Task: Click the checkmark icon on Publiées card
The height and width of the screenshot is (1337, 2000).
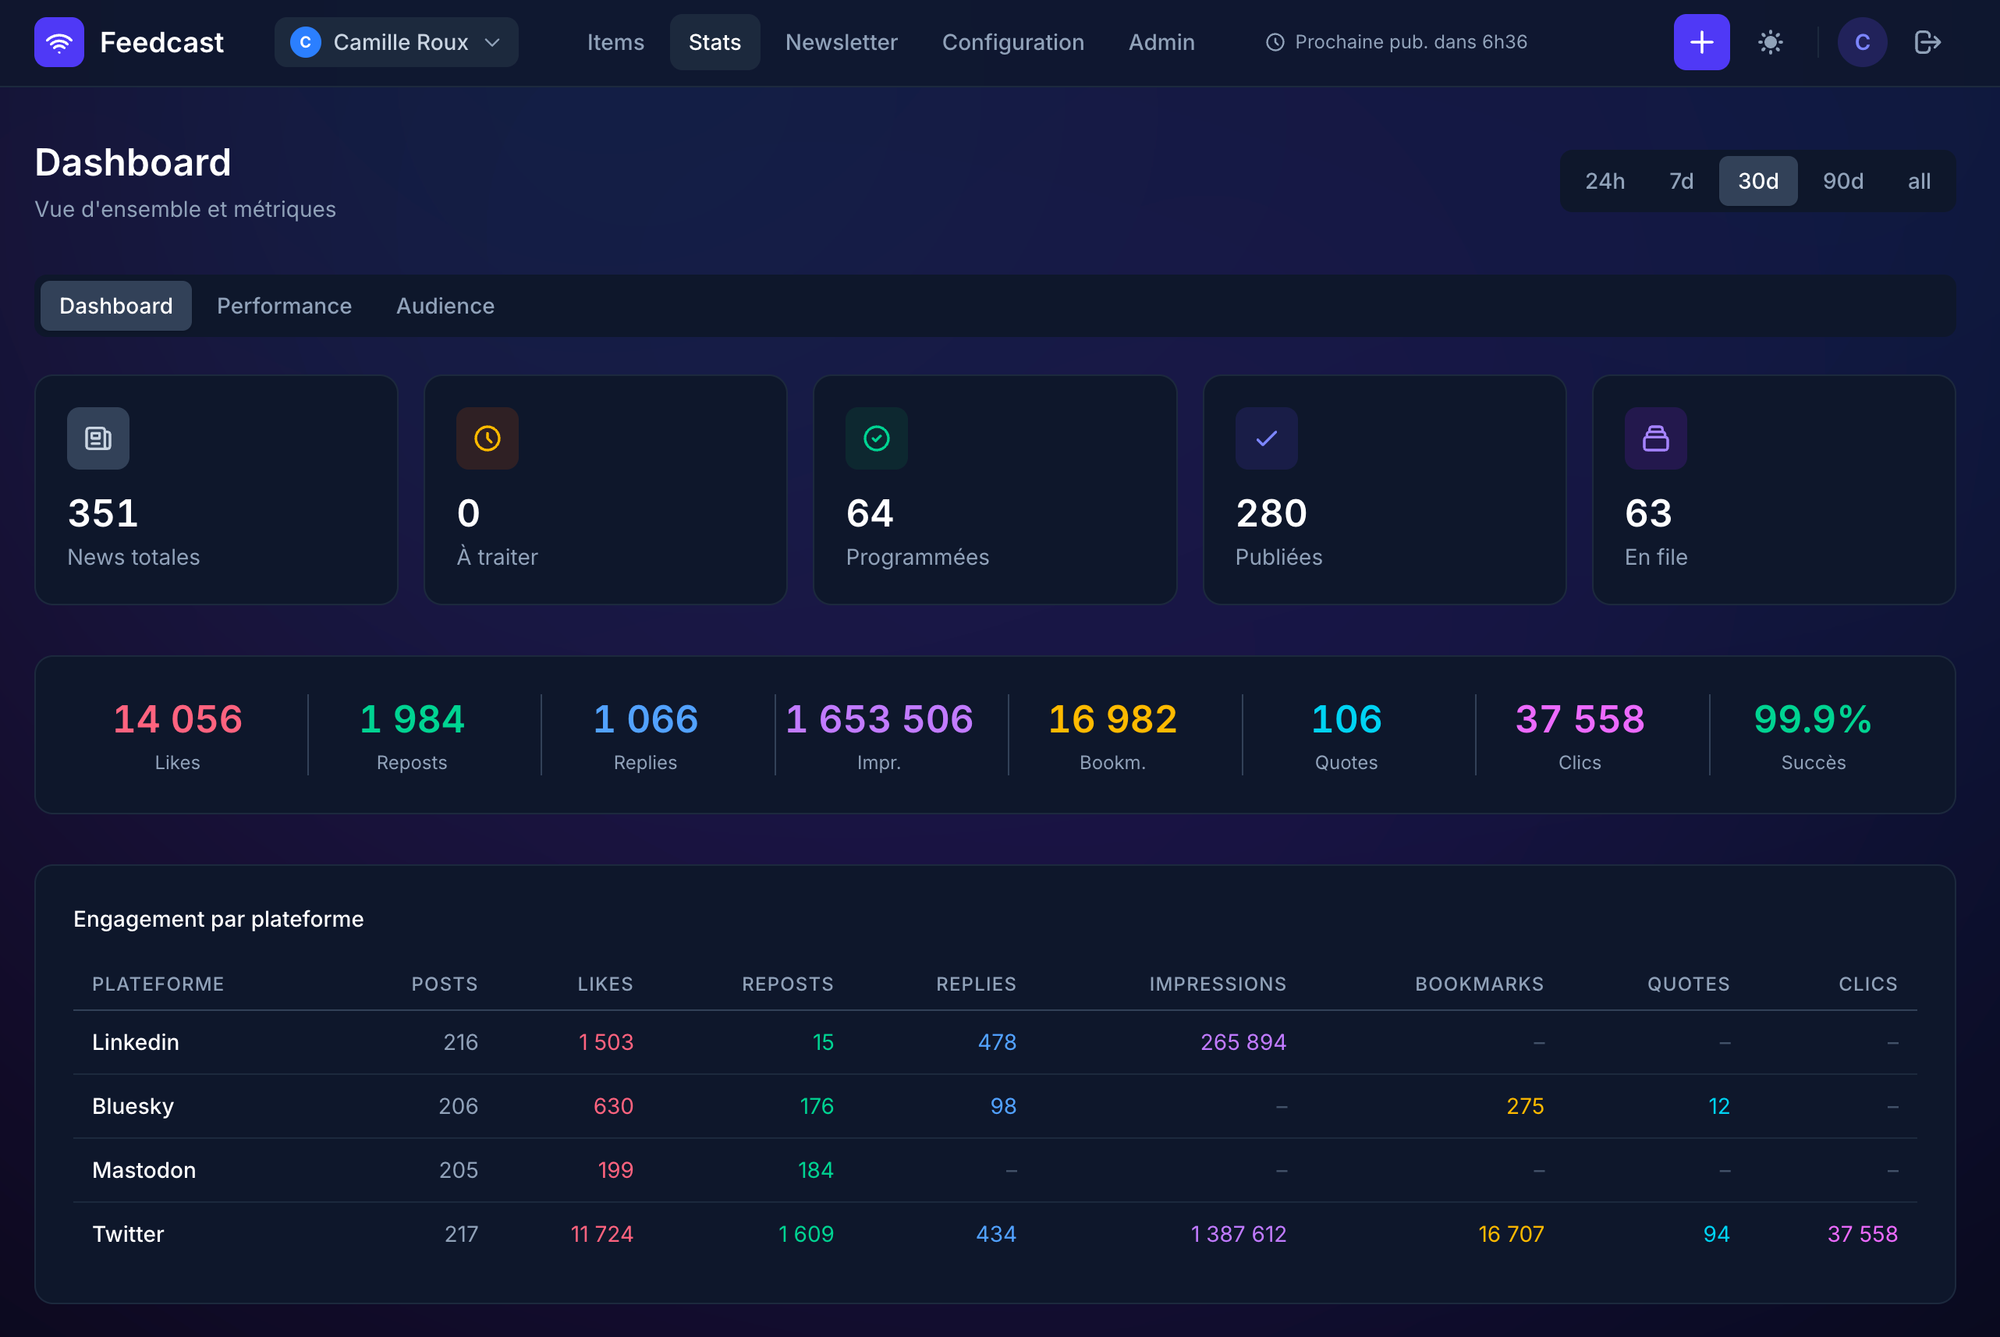Action: tap(1266, 438)
